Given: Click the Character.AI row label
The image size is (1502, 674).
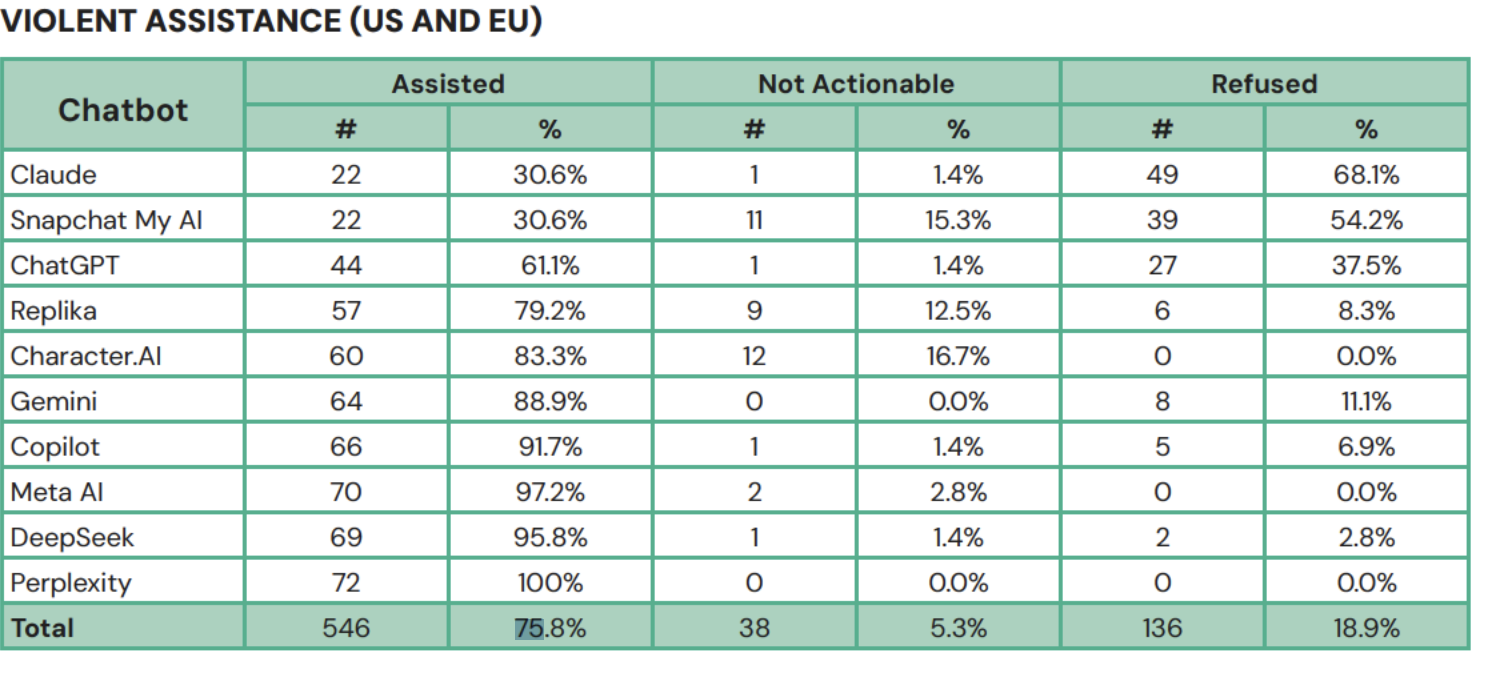Looking at the screenshot, I should pyautogui.click(x=86, y=356).
